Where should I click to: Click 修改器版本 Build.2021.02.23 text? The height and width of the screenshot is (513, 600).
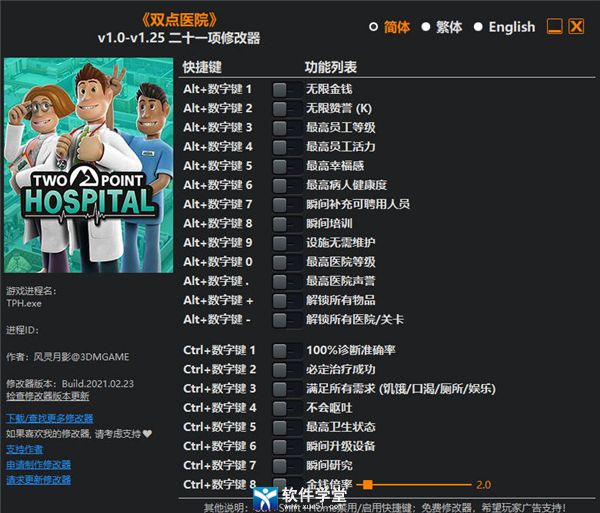coord(70,384)
